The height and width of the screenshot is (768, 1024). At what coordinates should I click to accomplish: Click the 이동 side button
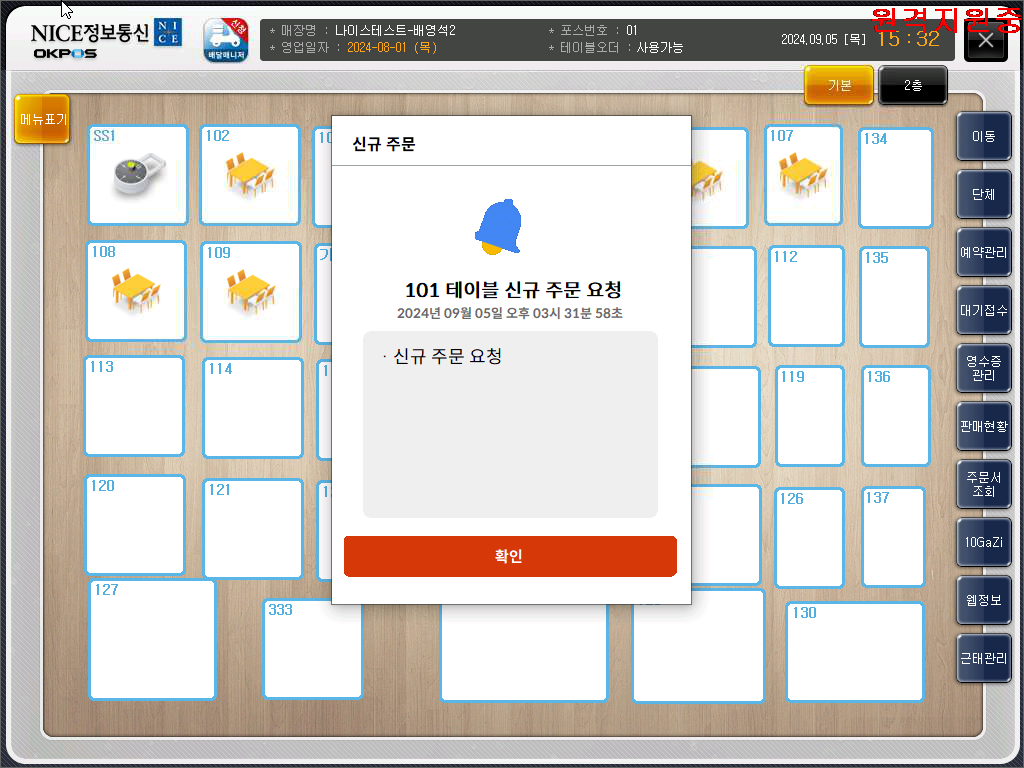point(983,137)
